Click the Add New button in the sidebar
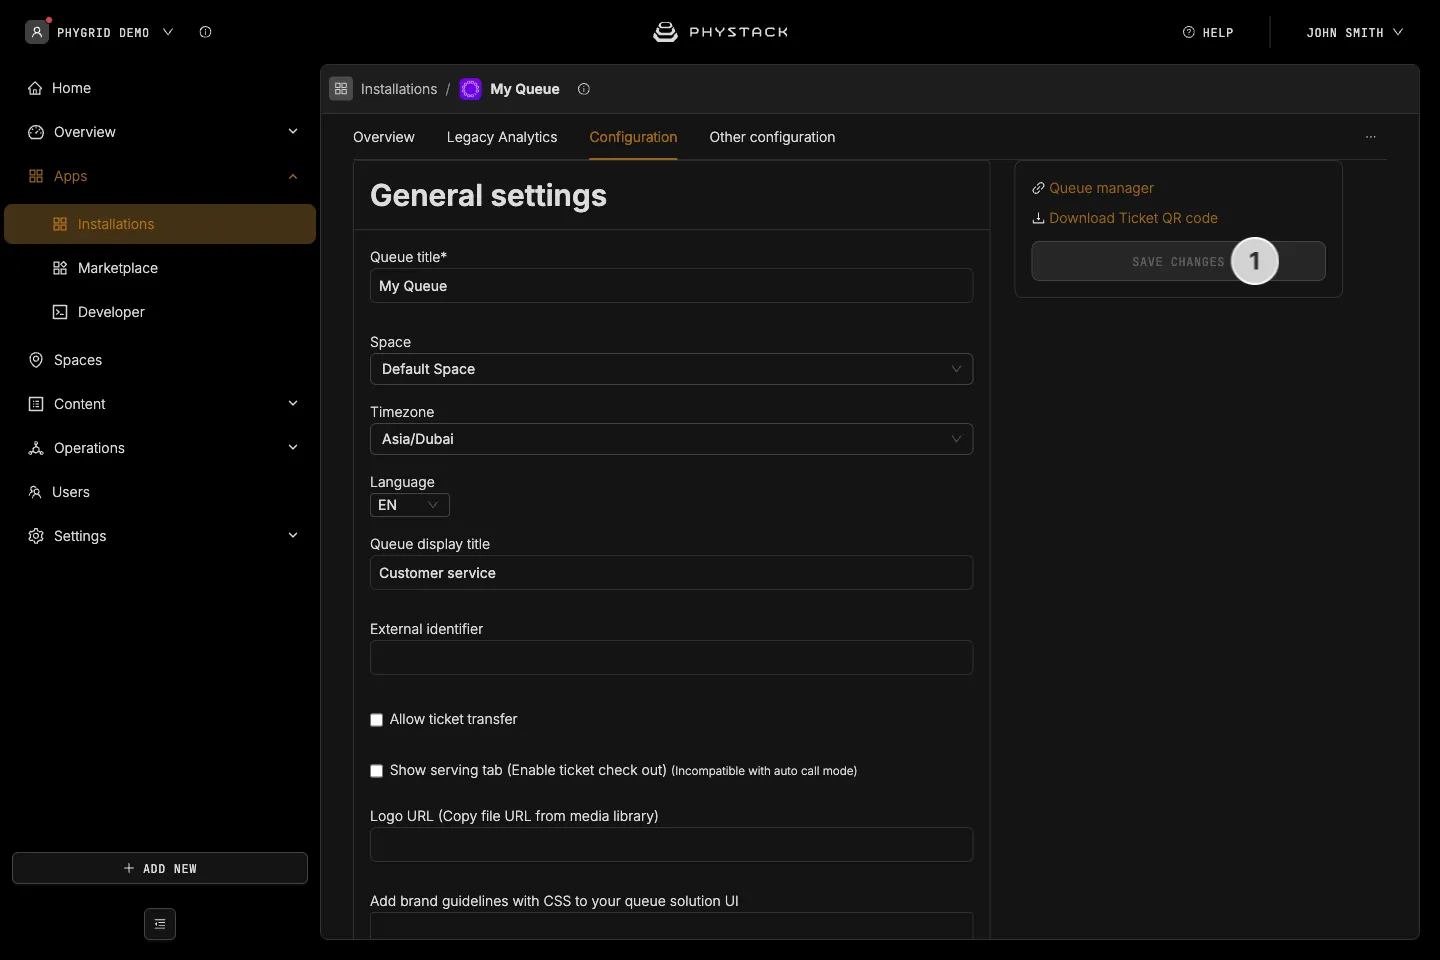This screenshot has height=960, width=1440. coord(160,868)
